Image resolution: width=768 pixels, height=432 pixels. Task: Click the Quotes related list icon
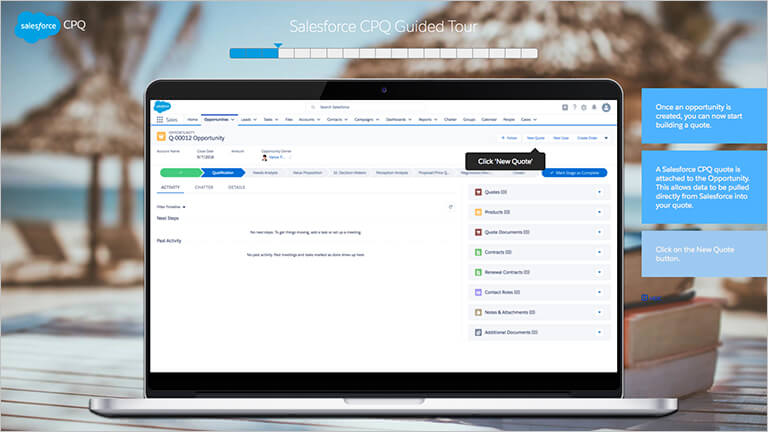(479, 192)
